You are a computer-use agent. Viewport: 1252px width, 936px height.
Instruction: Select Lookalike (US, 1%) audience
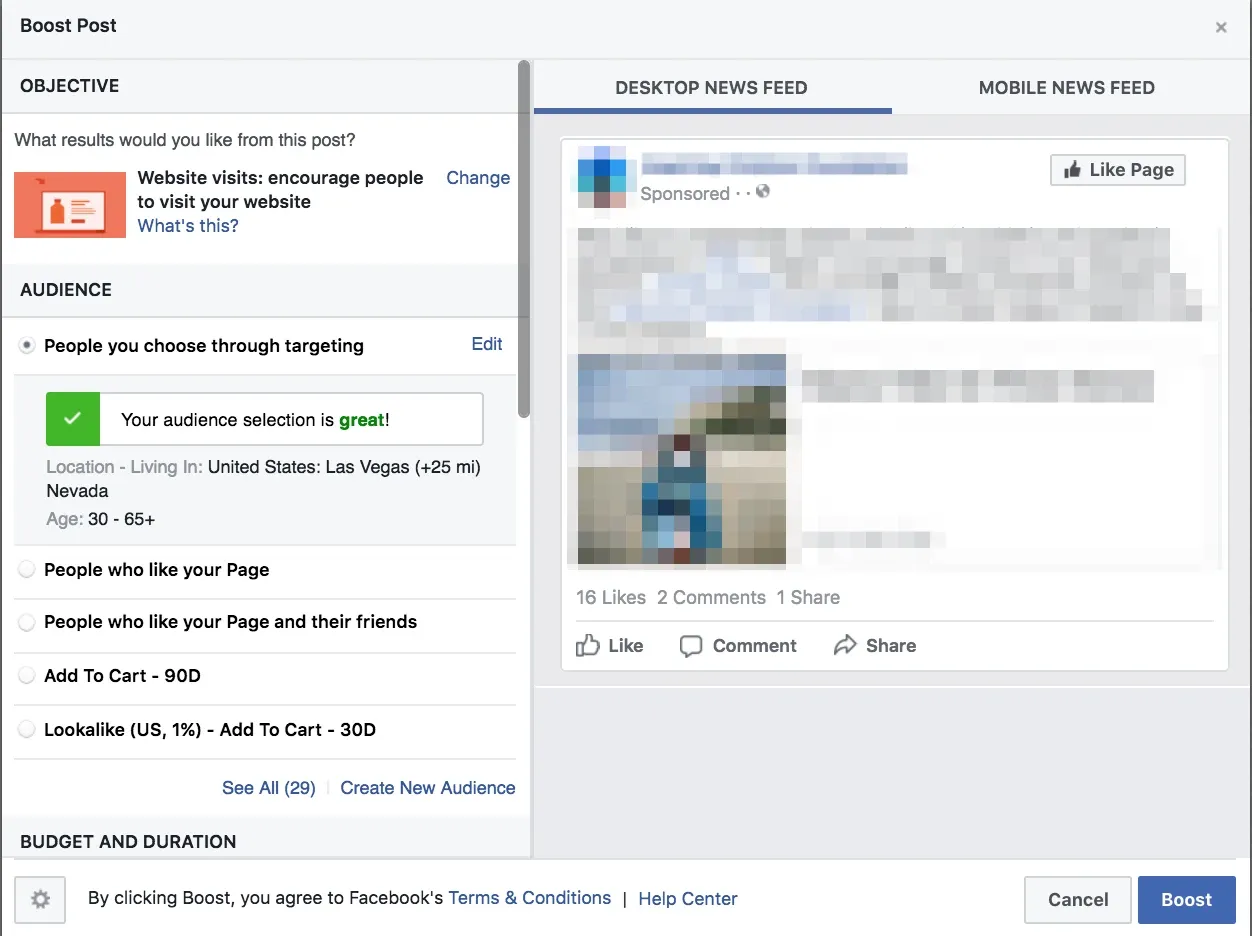(x=27, y=730)
